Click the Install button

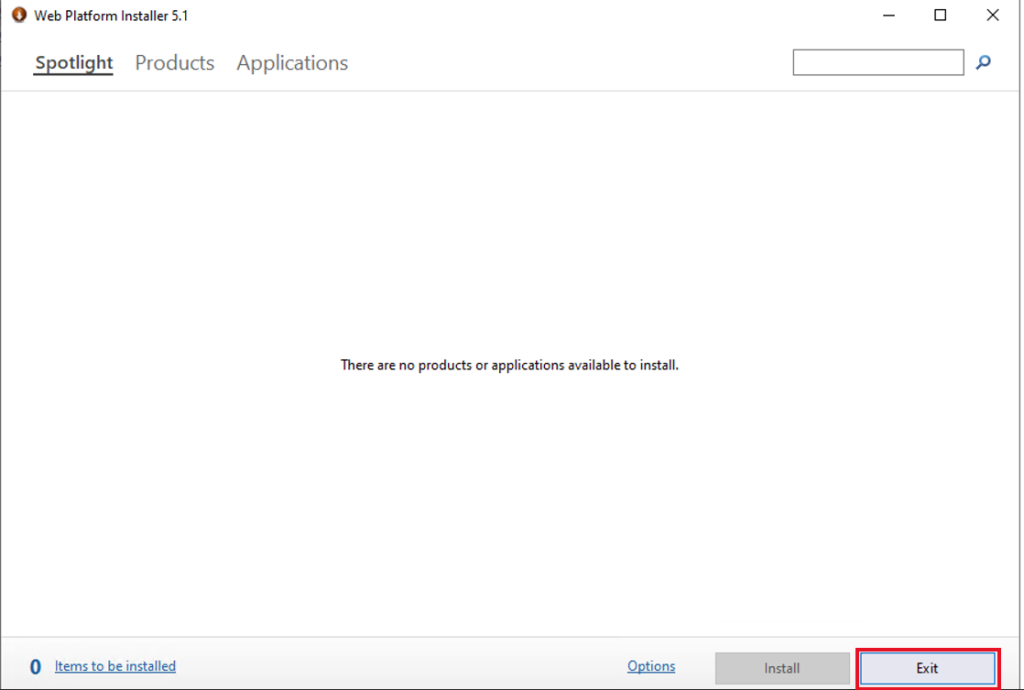[x=782, y=668]
